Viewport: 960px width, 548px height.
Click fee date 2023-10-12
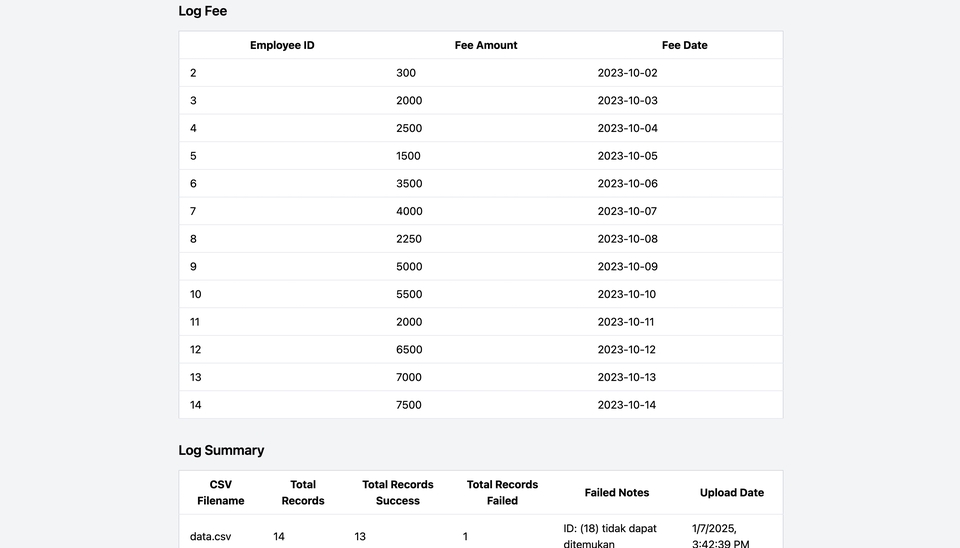626,349
